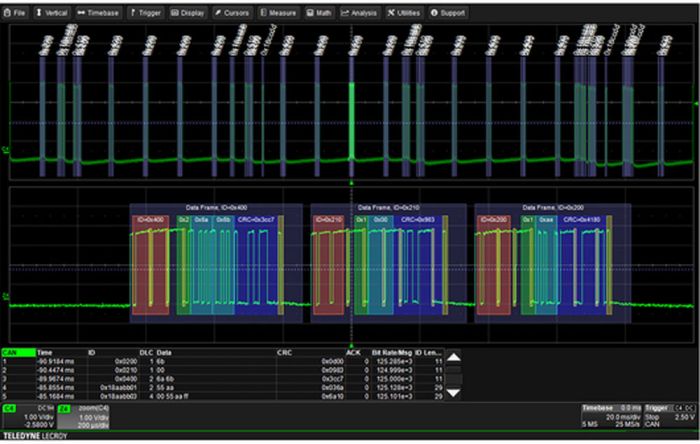Click bit rate cell 125.285e+3
The height and width of the screenshot is (444, 700).
pos(394,361)
